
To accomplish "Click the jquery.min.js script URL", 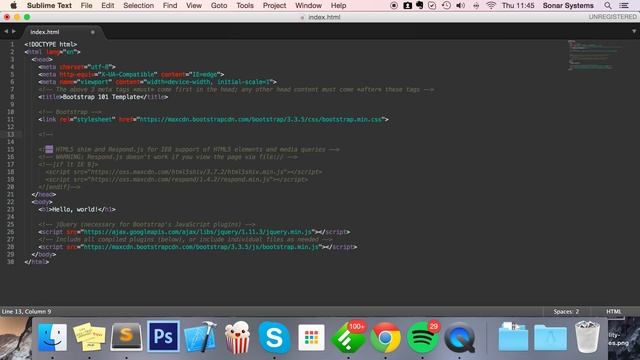I will click(x=198, y=232).
